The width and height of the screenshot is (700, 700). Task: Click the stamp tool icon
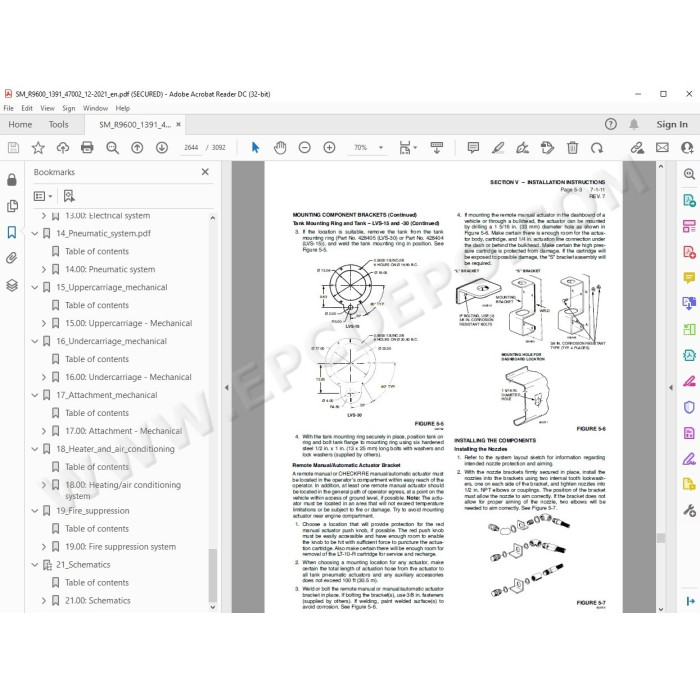tap(547, 147)
